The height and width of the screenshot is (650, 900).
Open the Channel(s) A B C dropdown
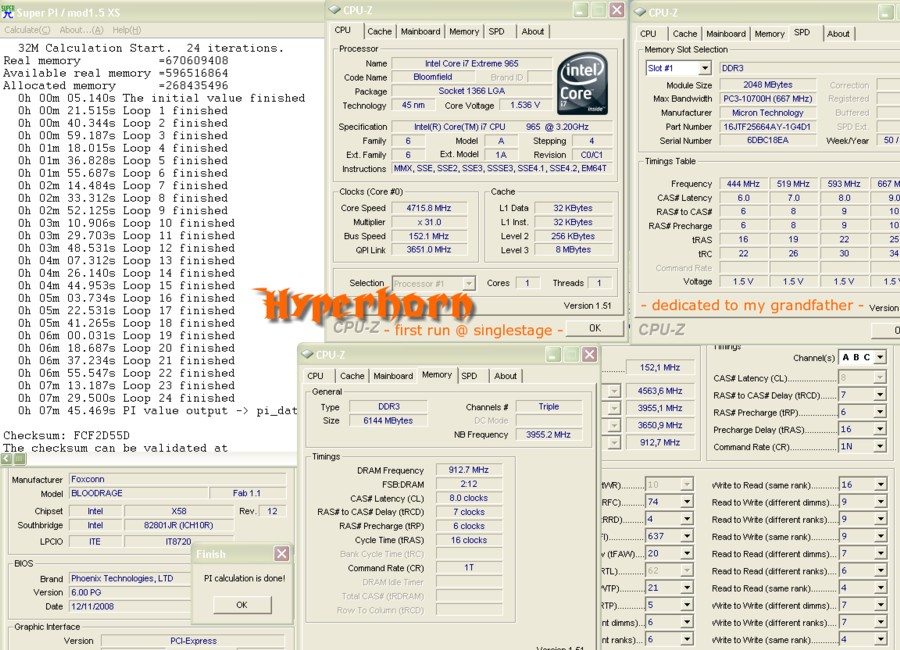point(880,357)
